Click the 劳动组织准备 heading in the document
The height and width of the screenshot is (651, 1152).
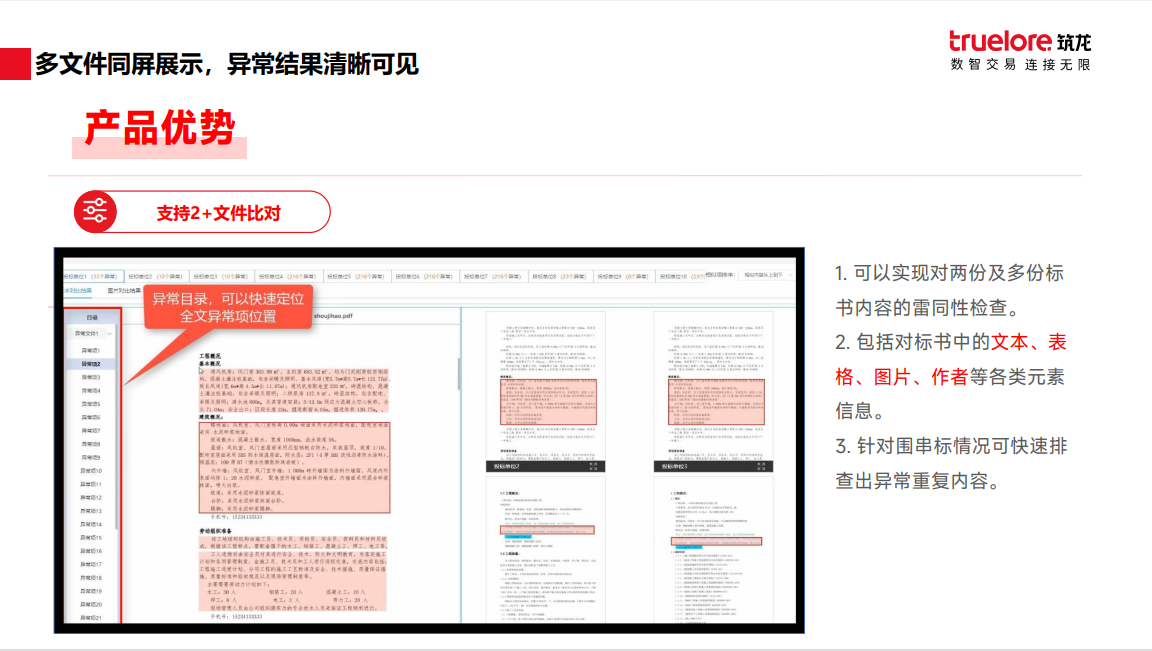point(215,530)
